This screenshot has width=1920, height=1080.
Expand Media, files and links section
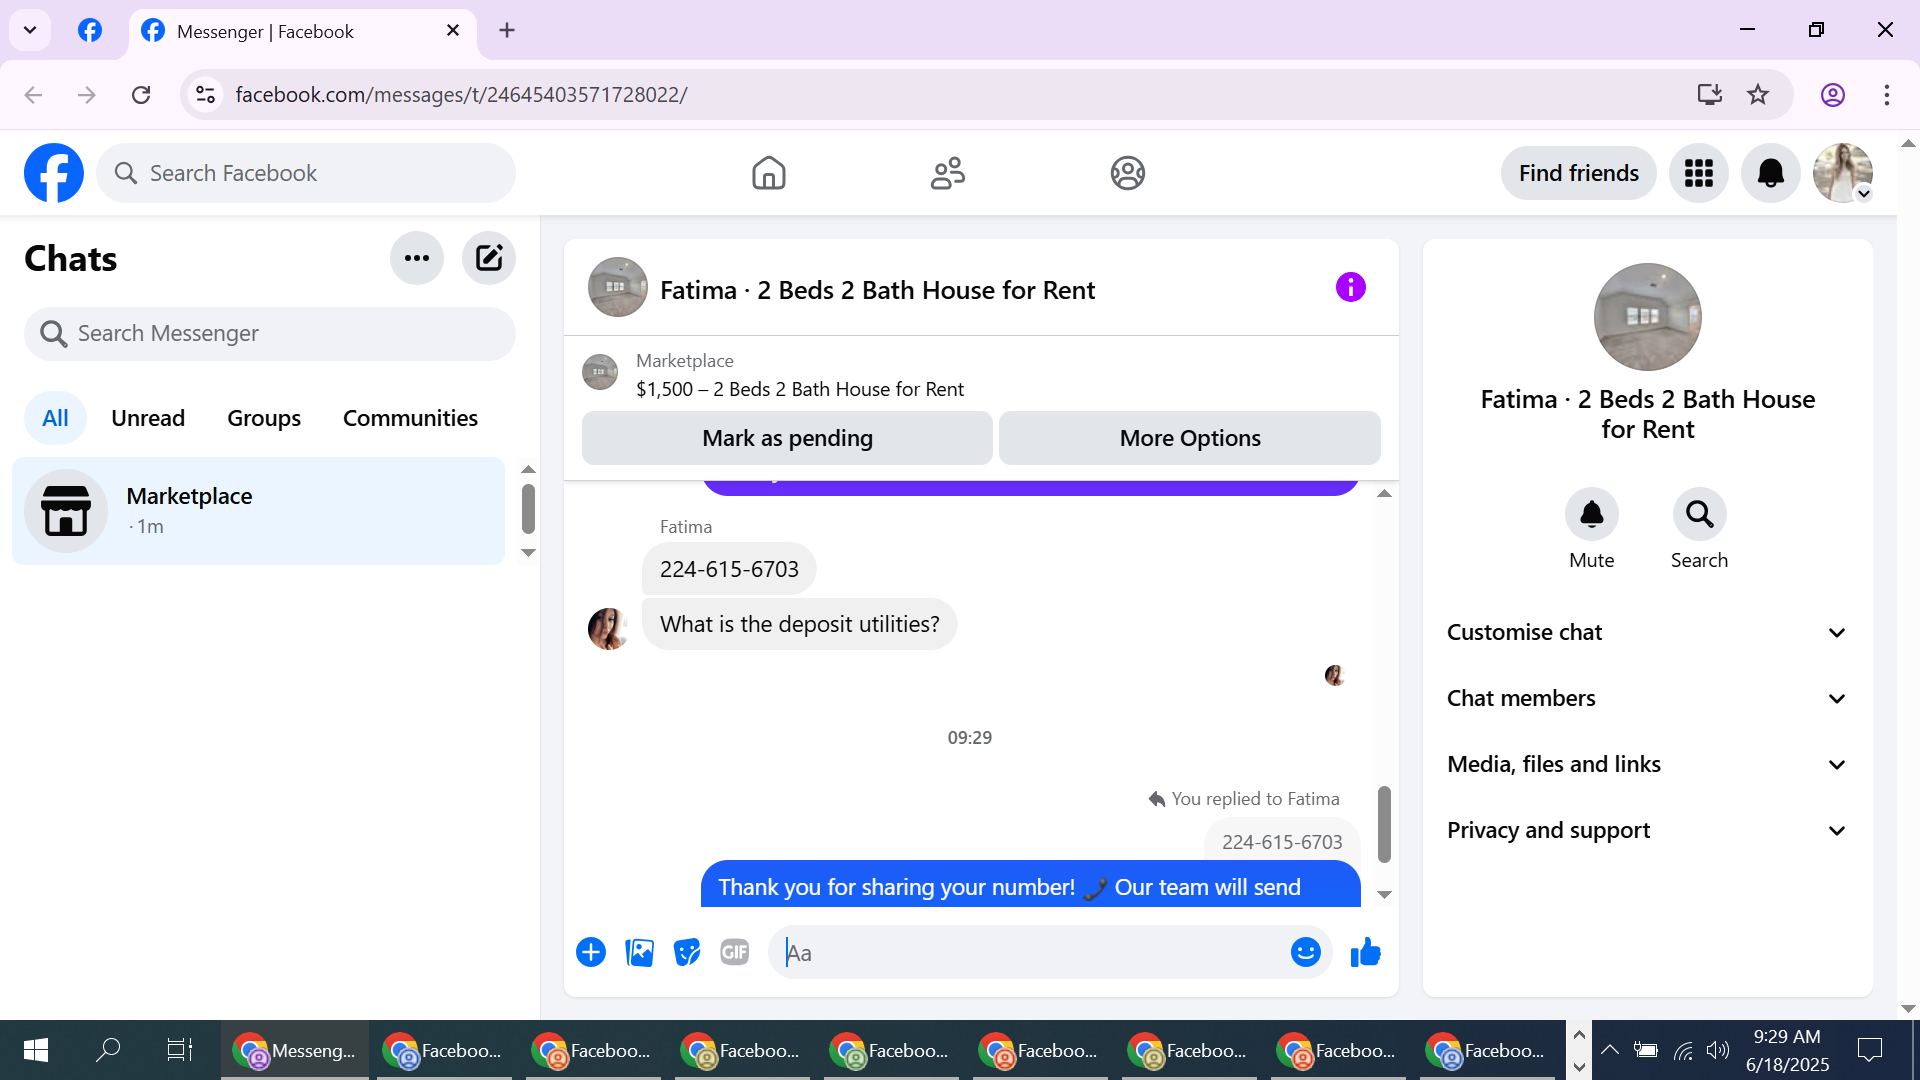tap(1647, 764)
